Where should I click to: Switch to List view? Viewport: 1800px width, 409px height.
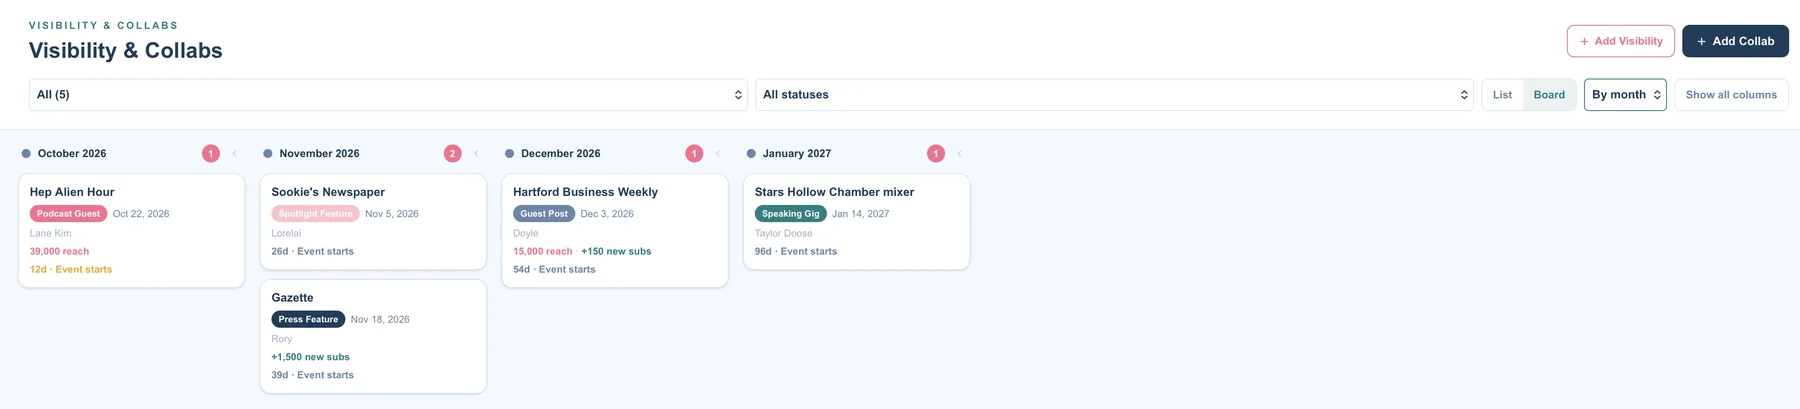[x=1502, y=95]
